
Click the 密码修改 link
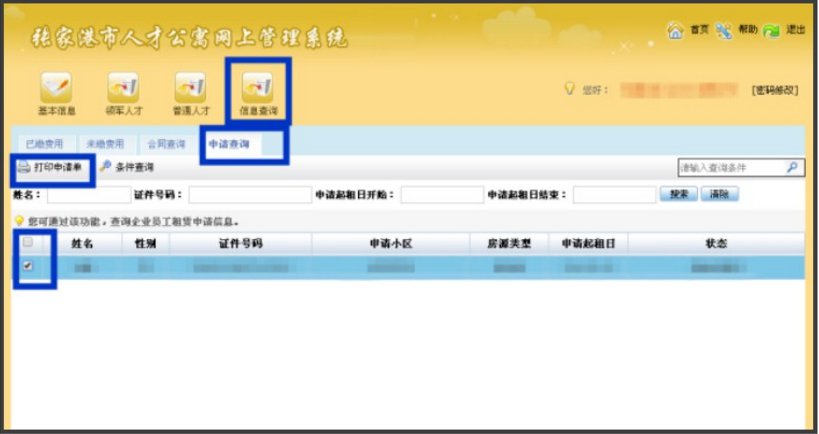tap(774, 90)
